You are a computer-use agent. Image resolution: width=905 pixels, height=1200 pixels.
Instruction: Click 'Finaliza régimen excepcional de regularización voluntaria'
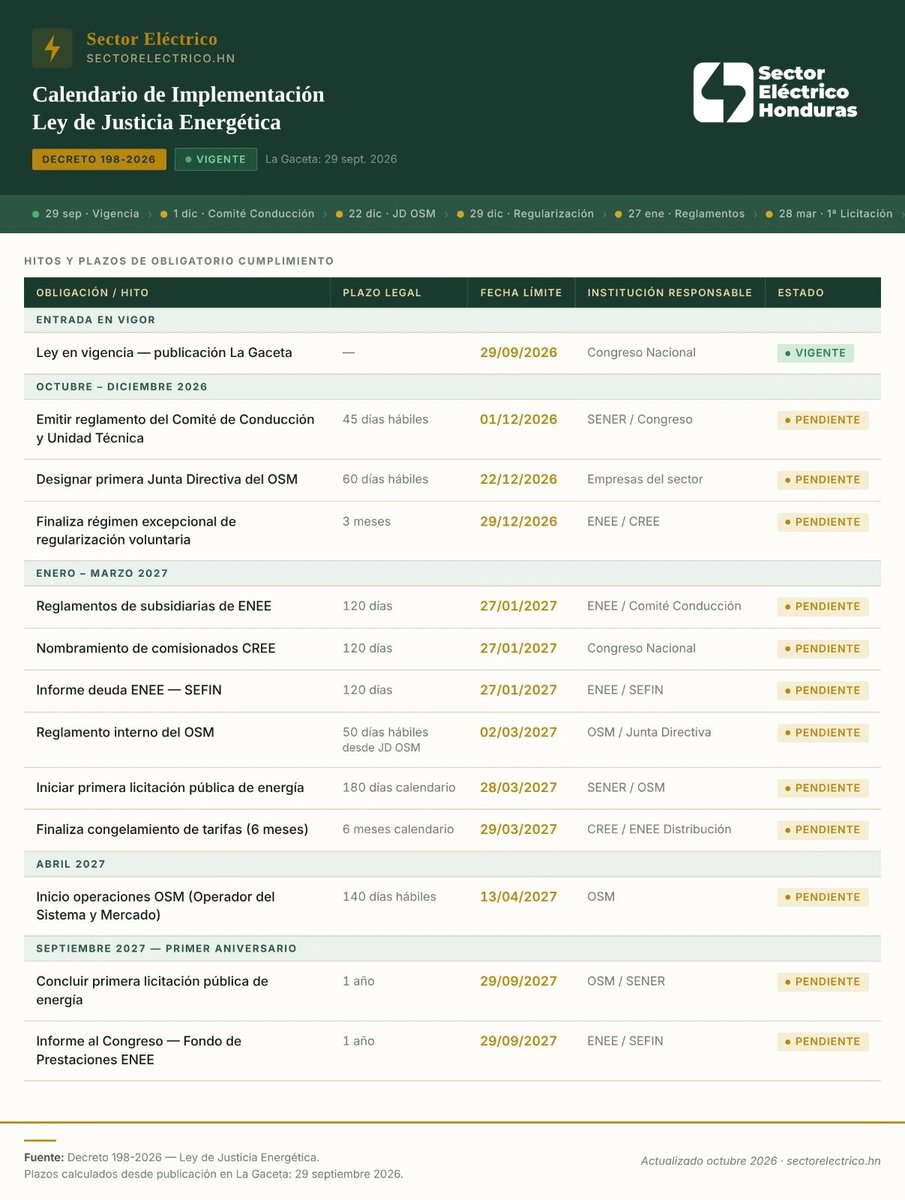tap(136, 531)
